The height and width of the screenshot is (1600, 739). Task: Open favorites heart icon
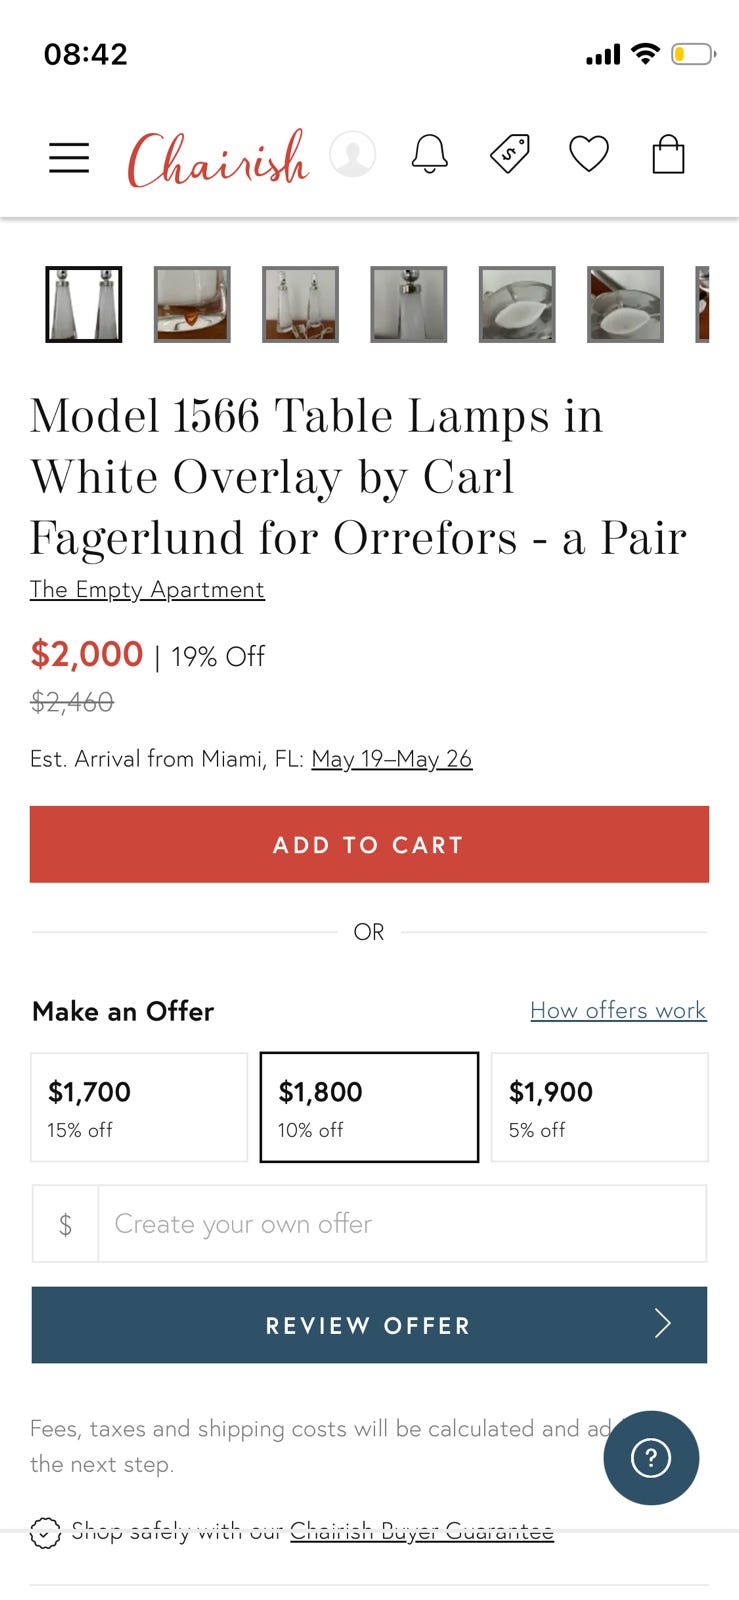(x=589, y=154)
